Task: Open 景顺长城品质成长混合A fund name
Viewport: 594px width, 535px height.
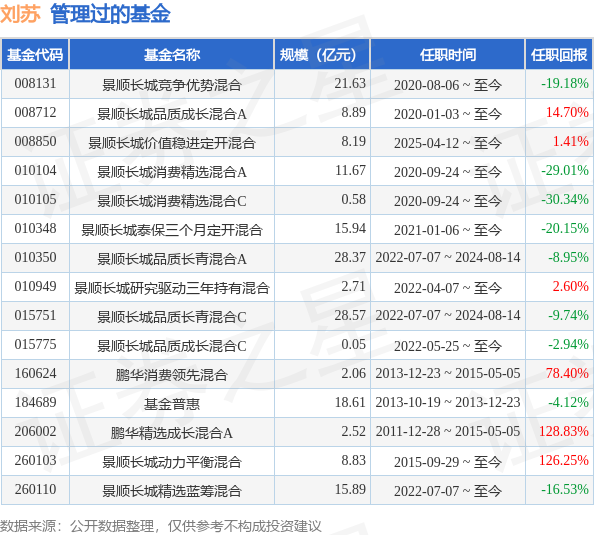Action: (x=172, y=114)
